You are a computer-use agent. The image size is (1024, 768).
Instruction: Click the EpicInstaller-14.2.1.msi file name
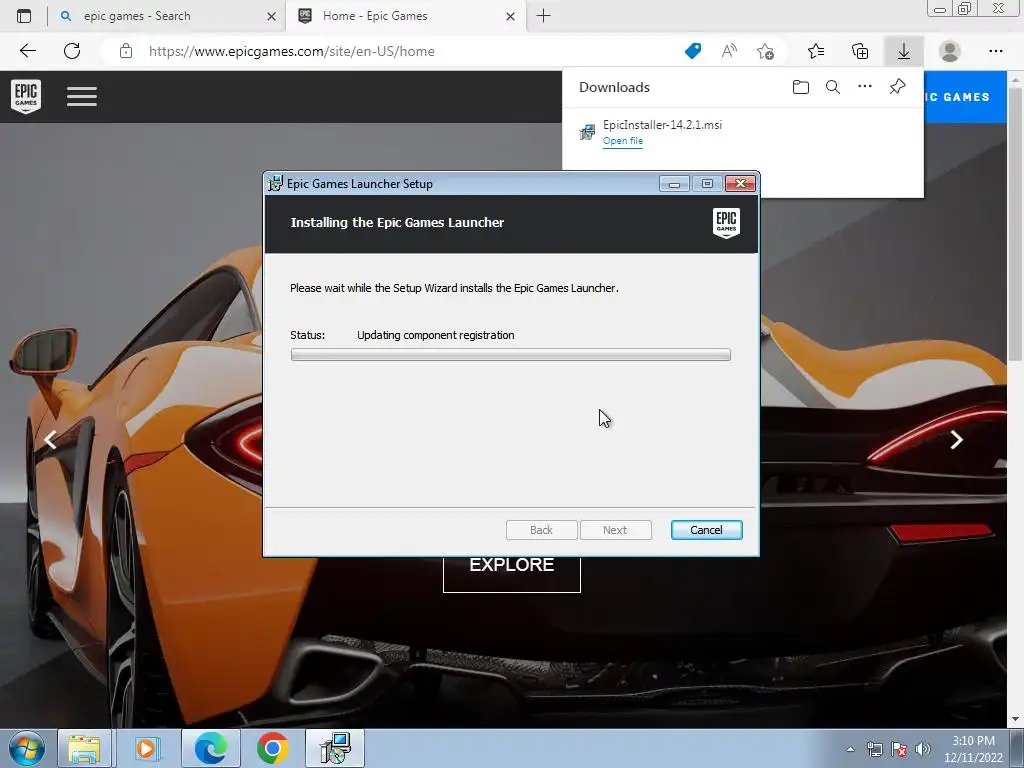coord(662,124)
